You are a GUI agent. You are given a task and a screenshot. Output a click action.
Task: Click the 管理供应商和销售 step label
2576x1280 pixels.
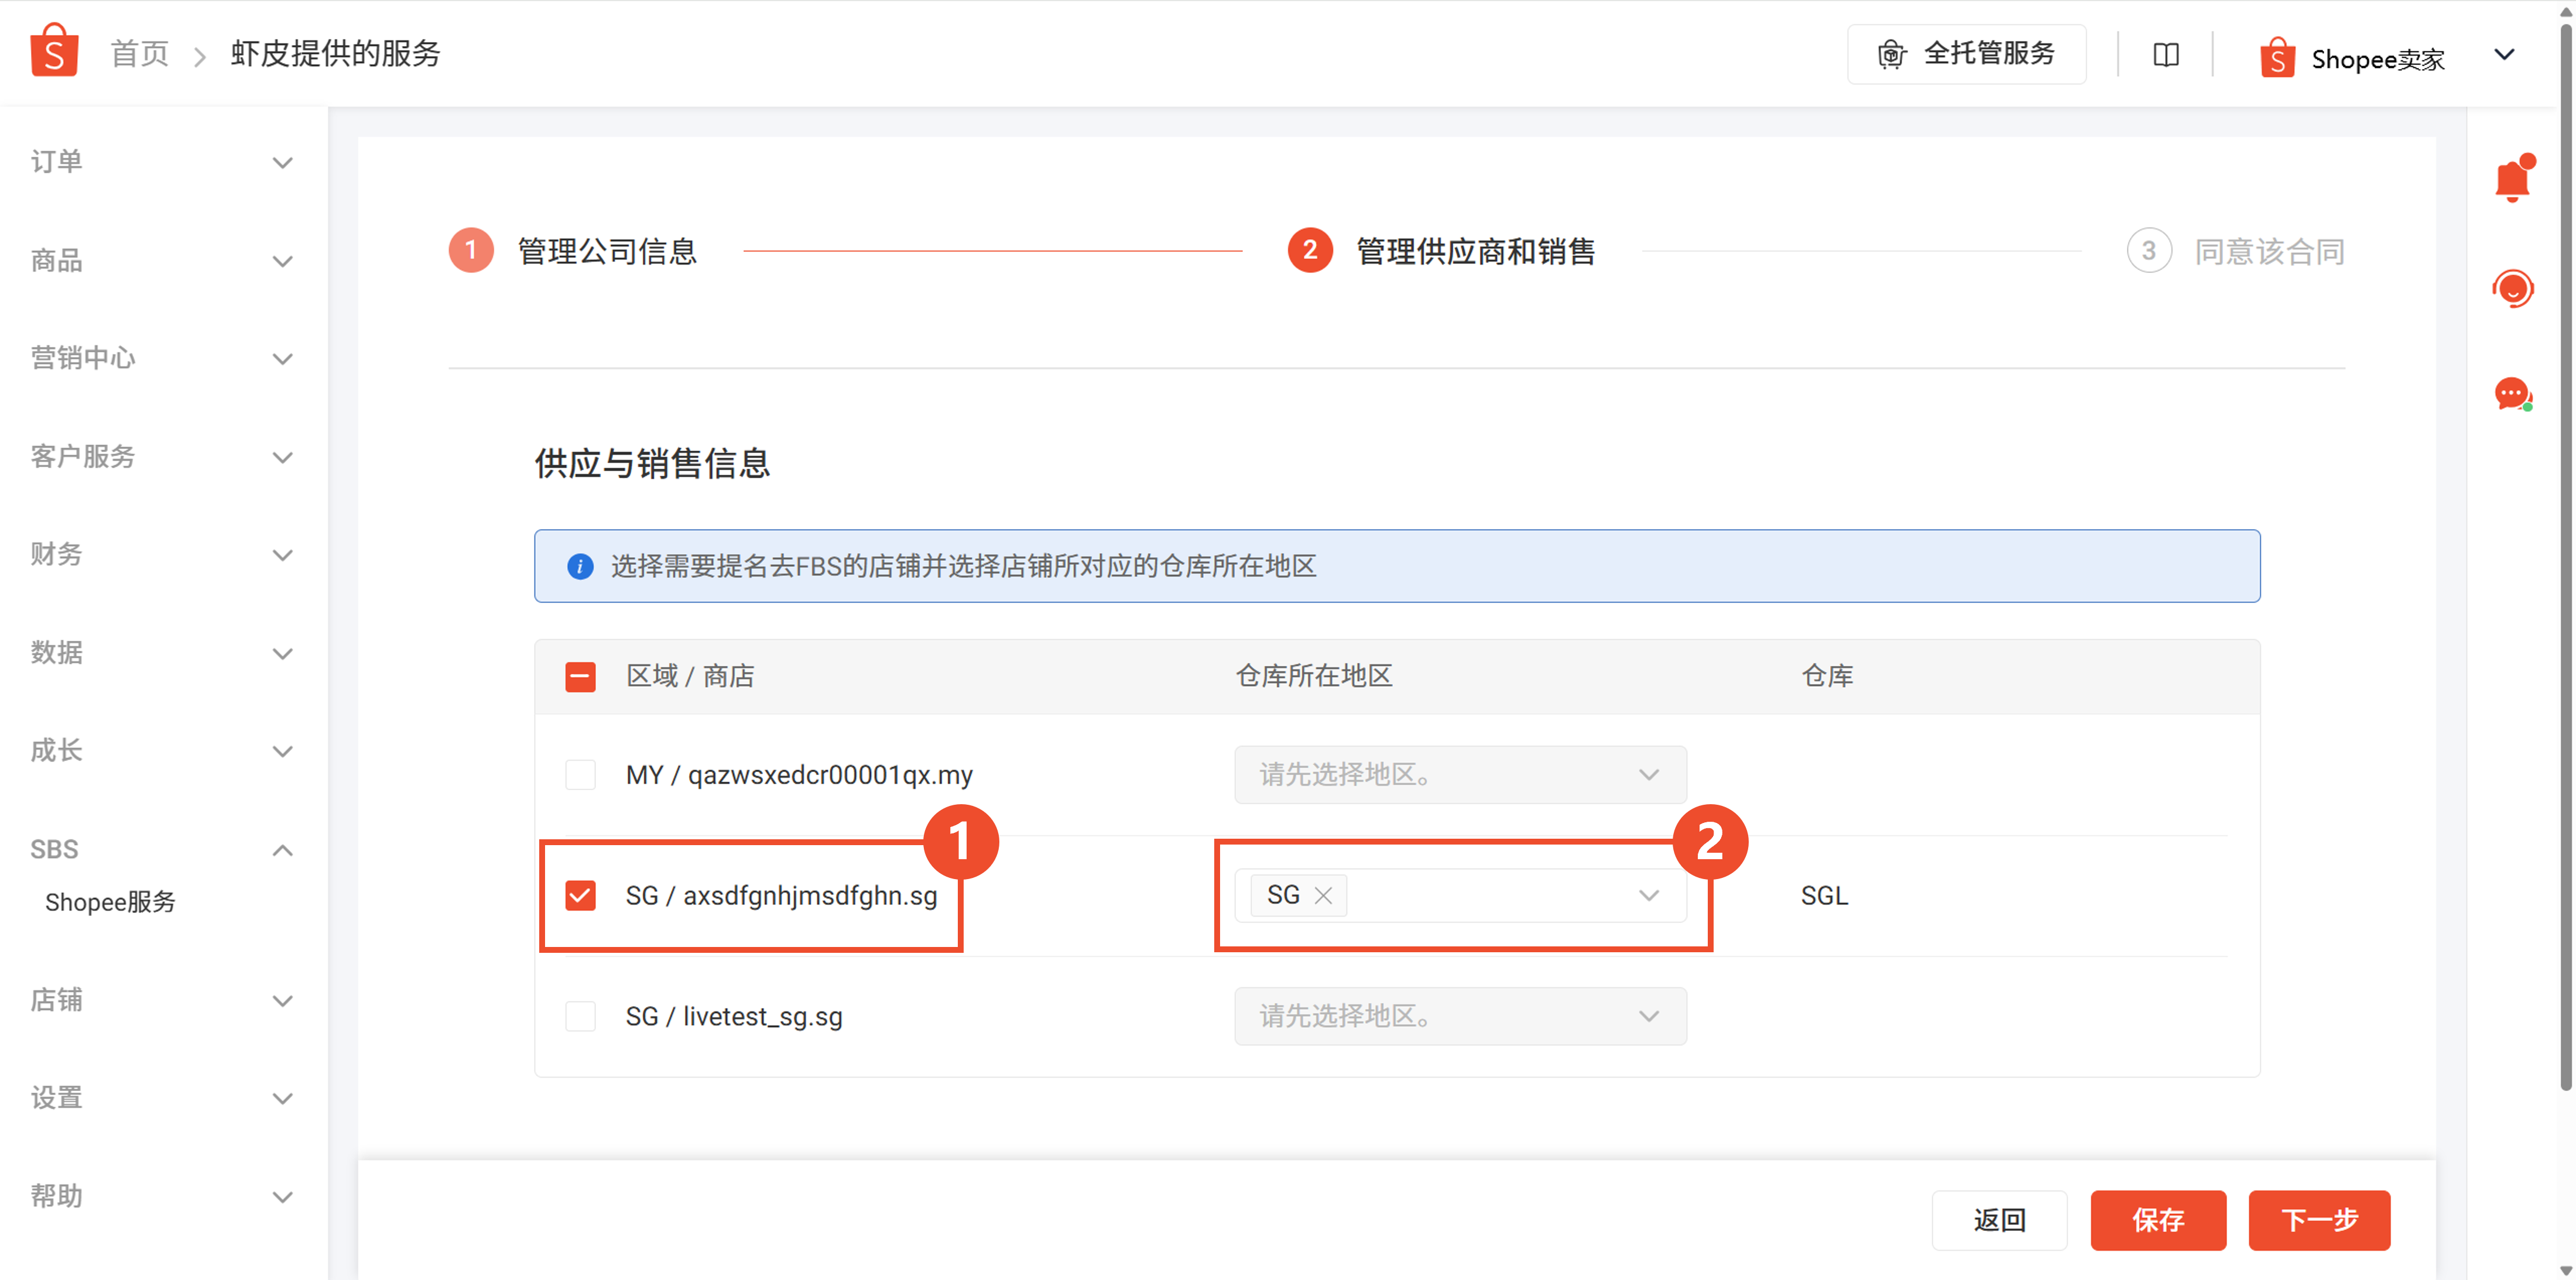[1475, 251]
